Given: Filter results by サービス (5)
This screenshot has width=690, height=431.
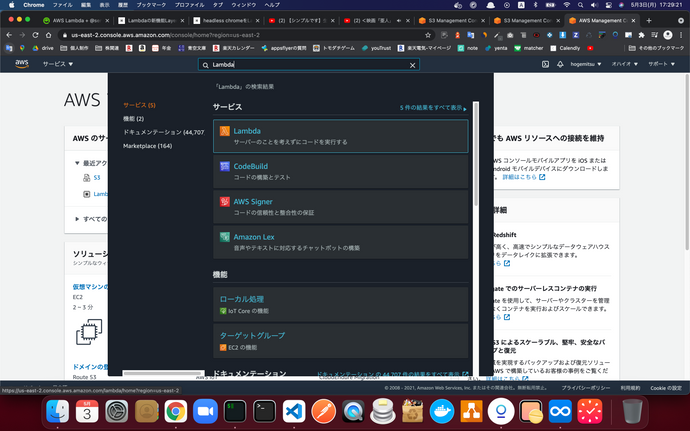Looking at the screenshot, I should click(139, 105).
